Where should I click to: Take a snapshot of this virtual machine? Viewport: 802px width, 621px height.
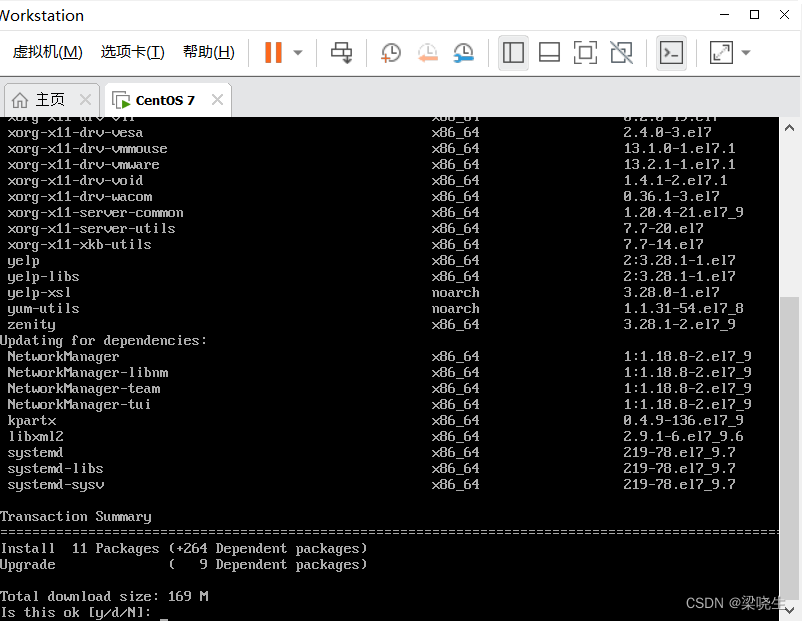pos(391,53)
